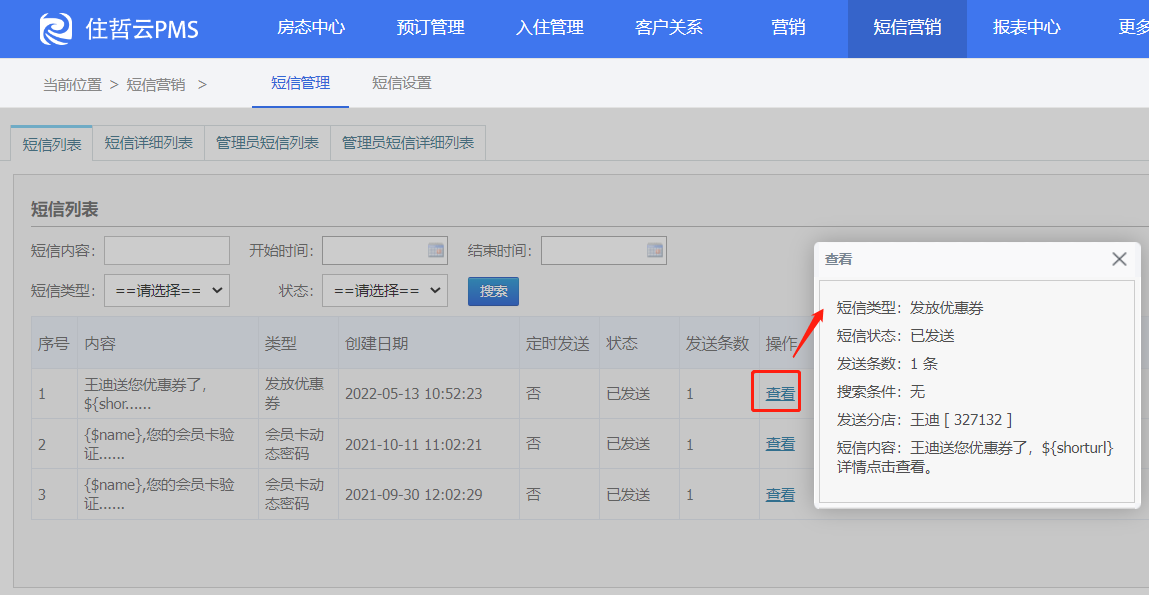Image resolution: width=1149 pixels, height=595 pixels.
Task: Click the 搜索 button
Action: pyautogui.click(x=493, y=291)
